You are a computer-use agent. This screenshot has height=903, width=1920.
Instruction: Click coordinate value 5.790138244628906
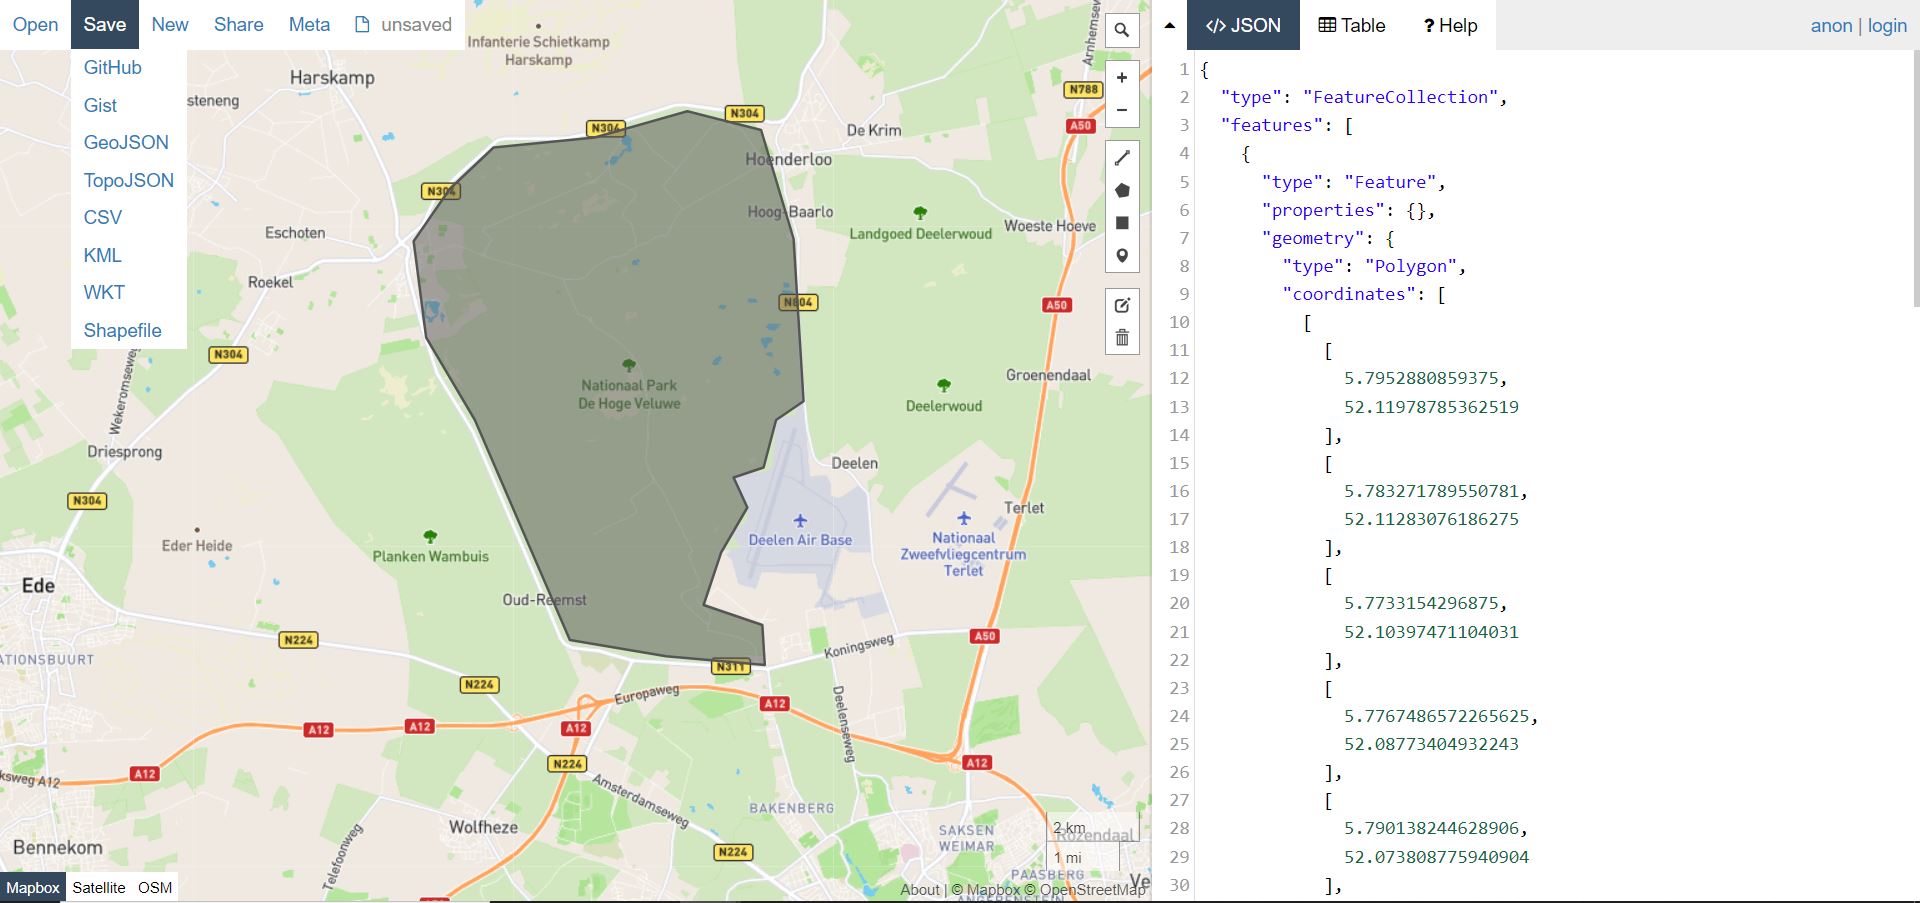1431,828
